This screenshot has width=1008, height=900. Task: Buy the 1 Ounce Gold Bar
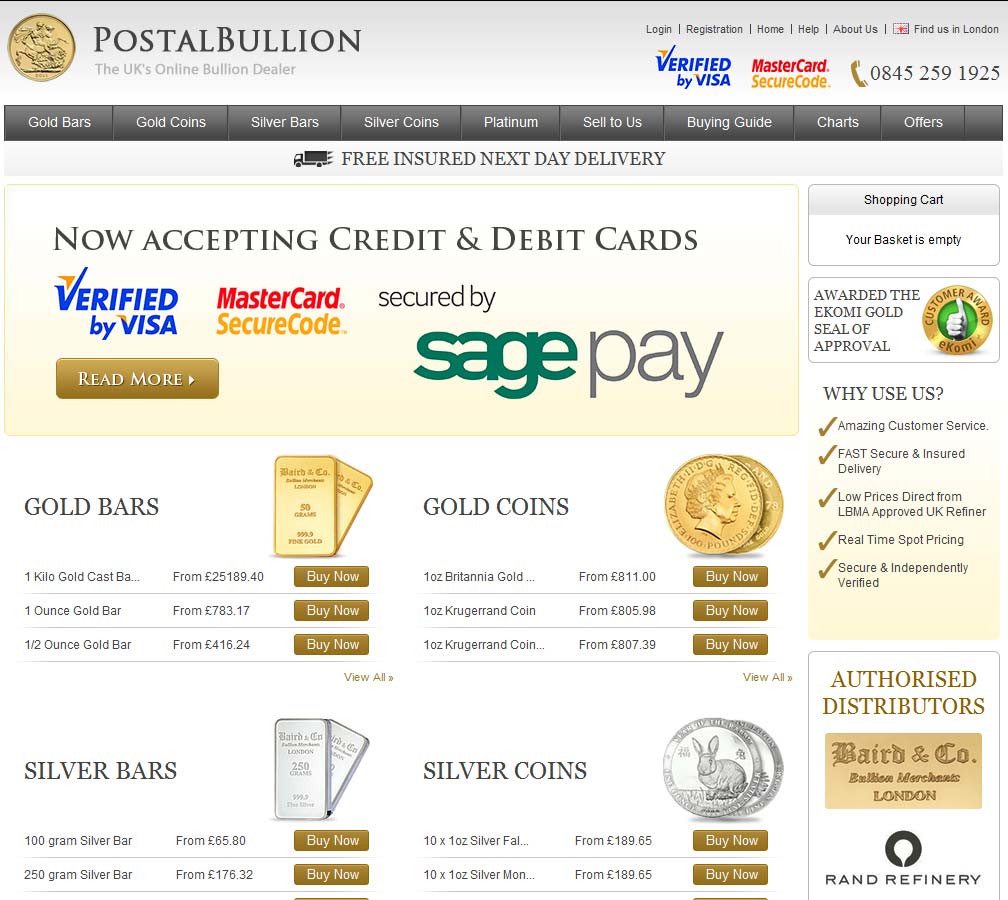click(x=332, y=610)
